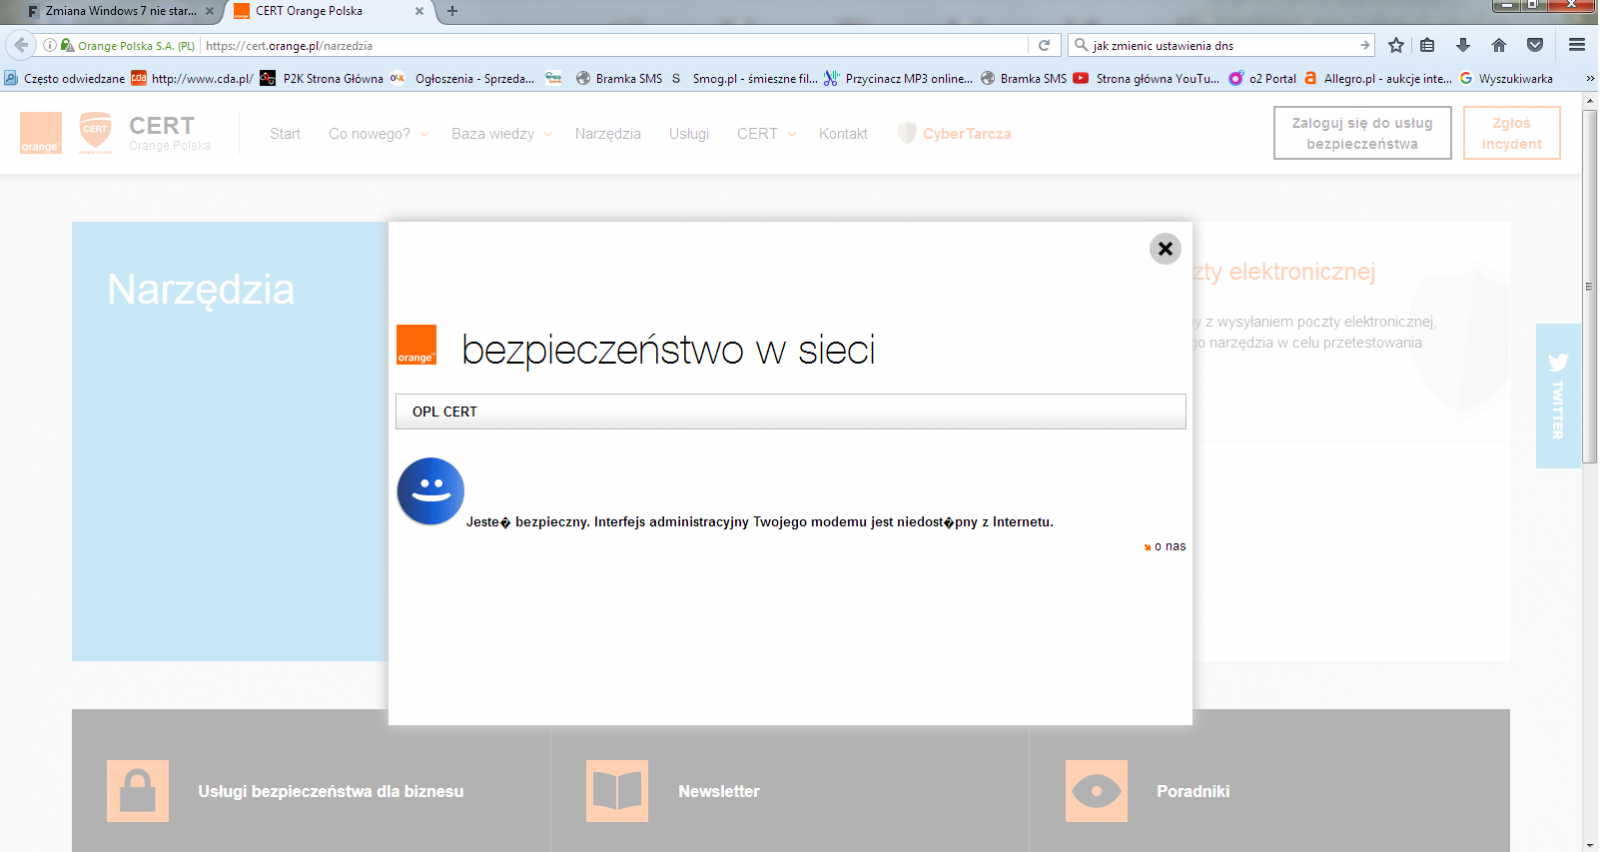
Task: Open the Wyszukiwarka Google bookmark
Action: click(x=1506, y=78)
